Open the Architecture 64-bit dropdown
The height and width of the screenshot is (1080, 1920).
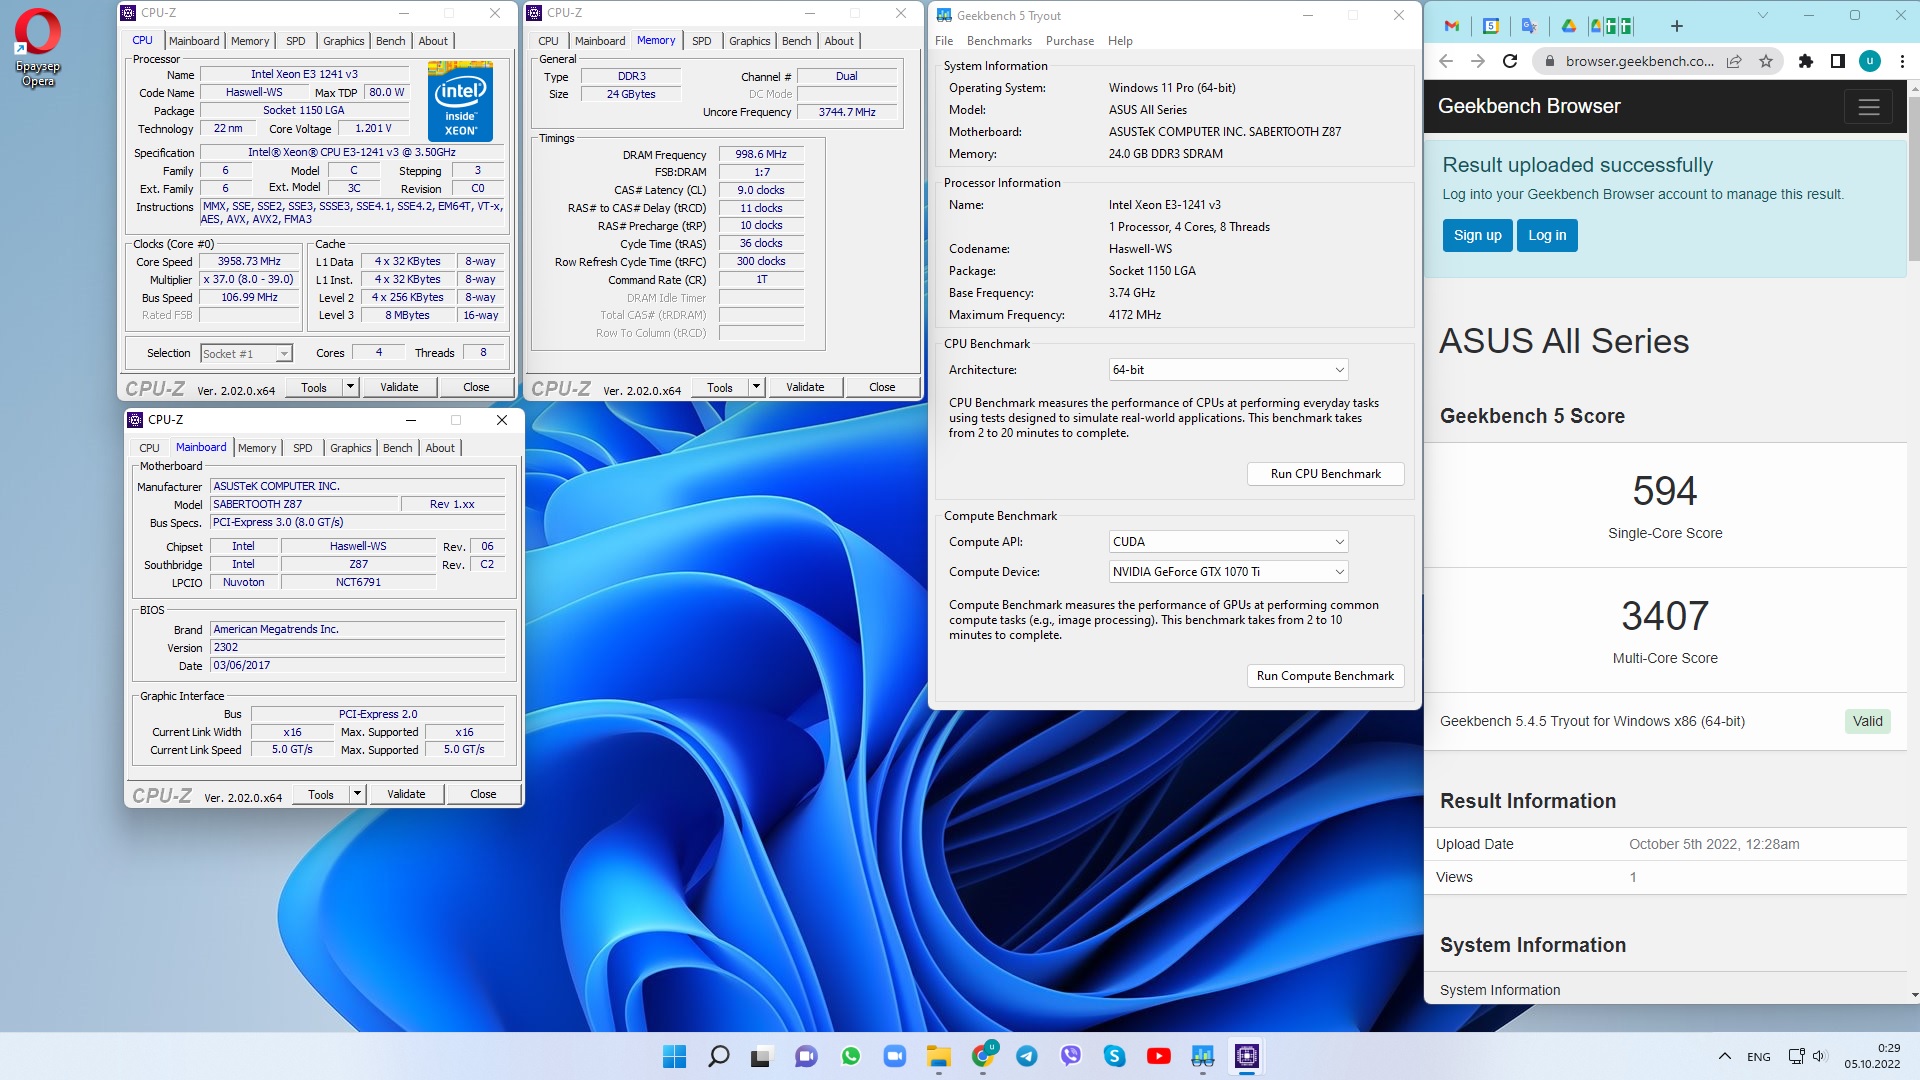click(x=1228, y=370)
